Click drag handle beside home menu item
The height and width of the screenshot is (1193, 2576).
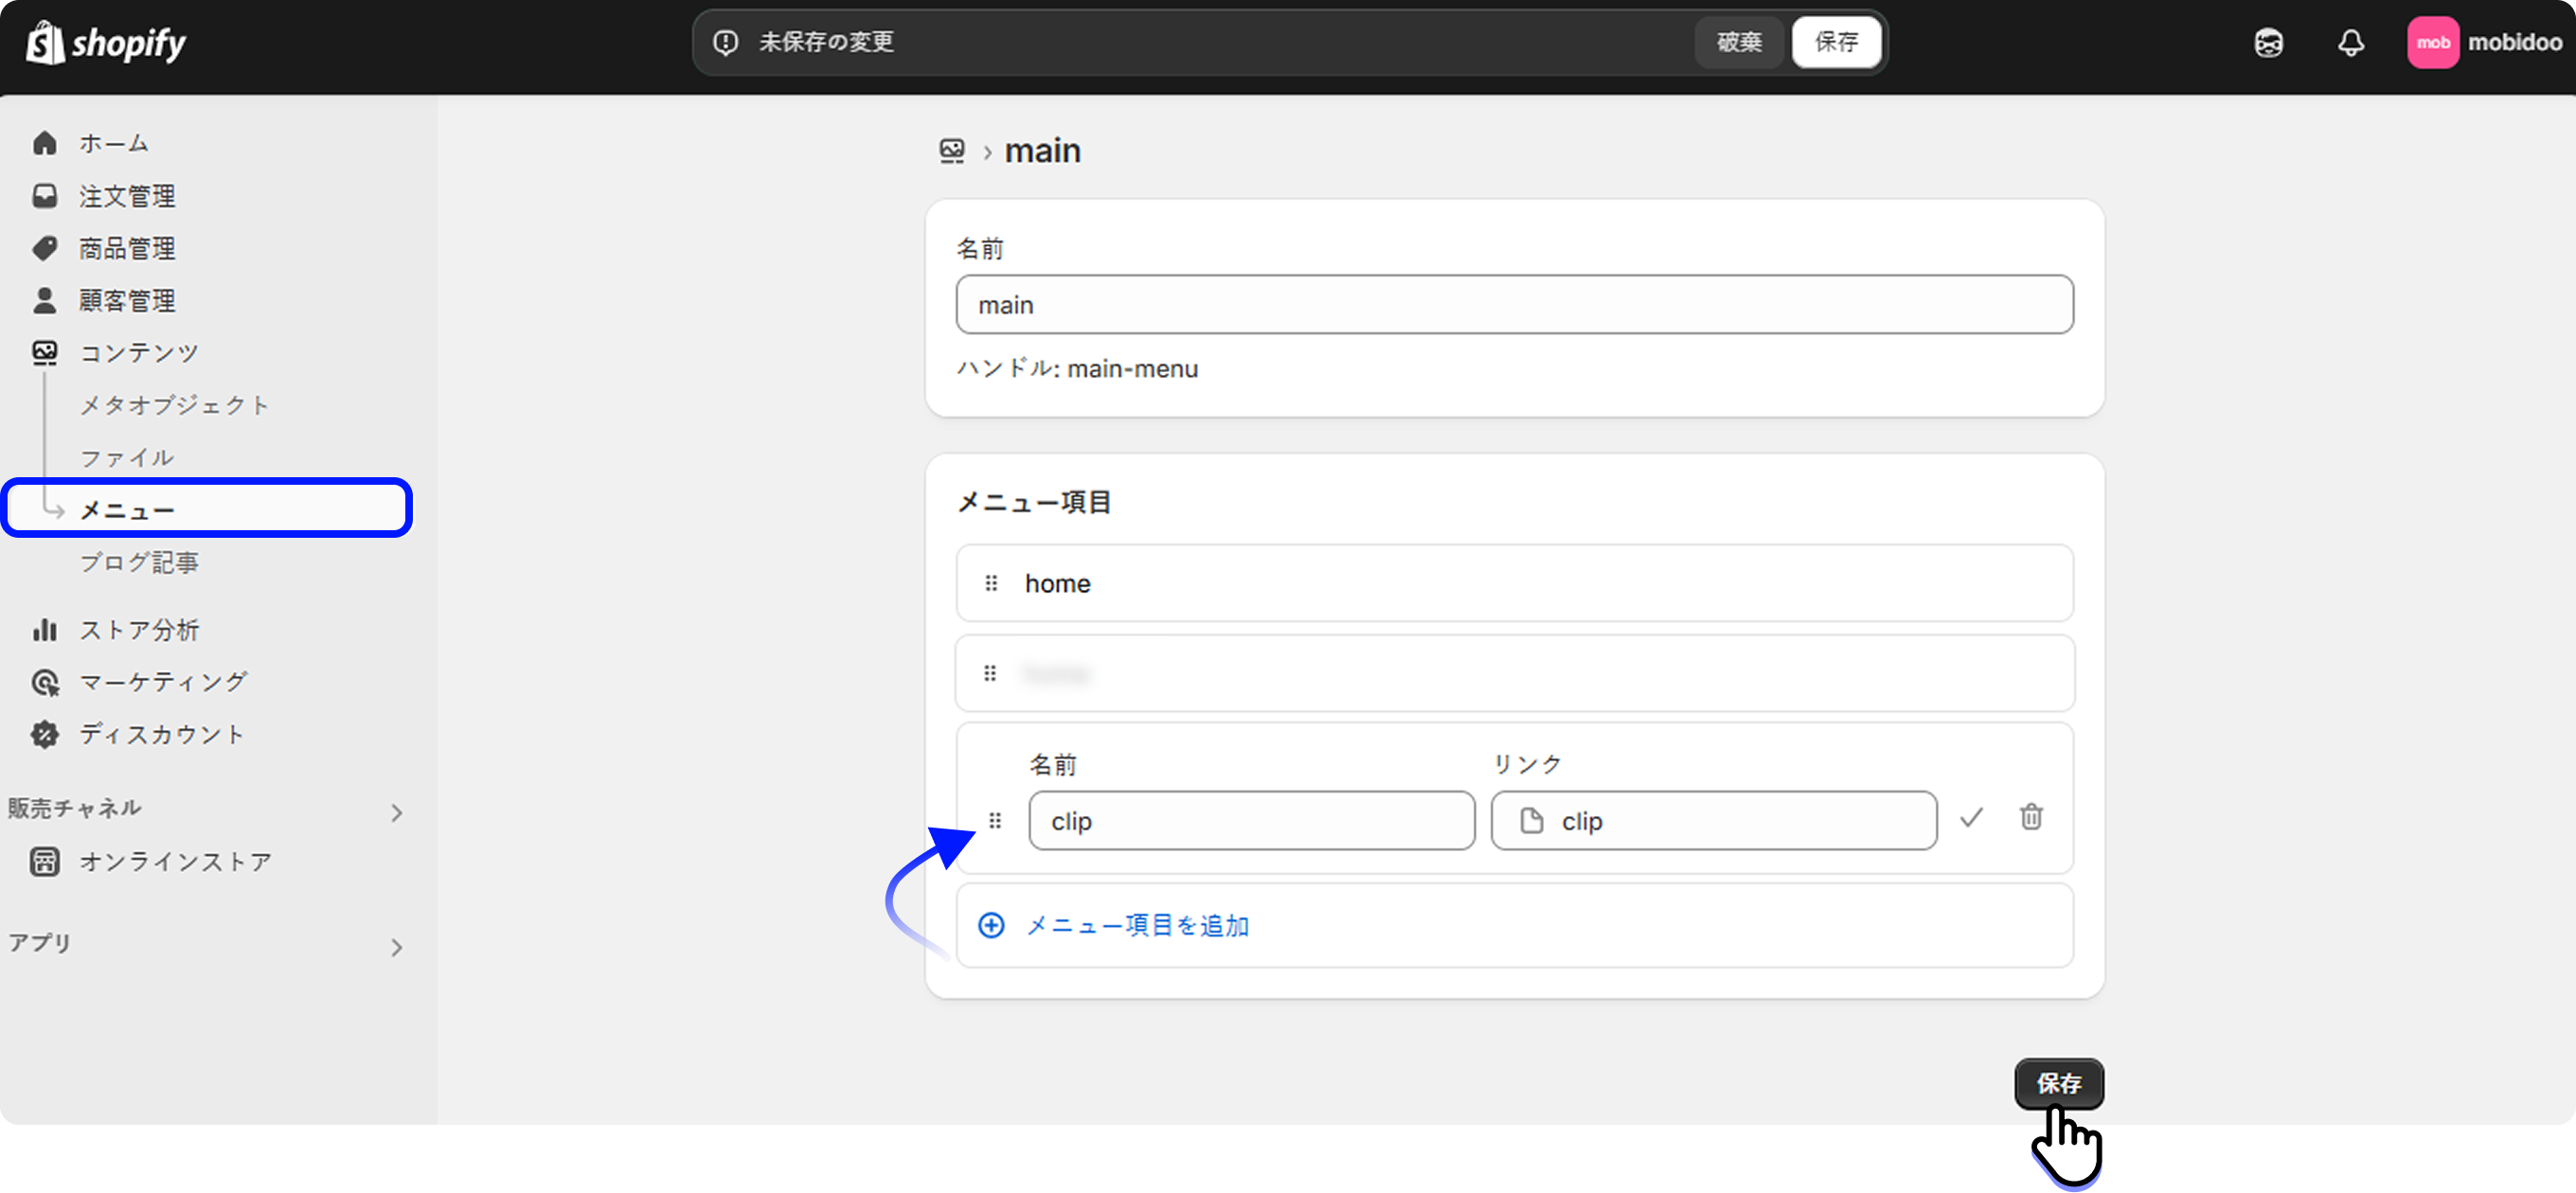[x=990, y=583]
